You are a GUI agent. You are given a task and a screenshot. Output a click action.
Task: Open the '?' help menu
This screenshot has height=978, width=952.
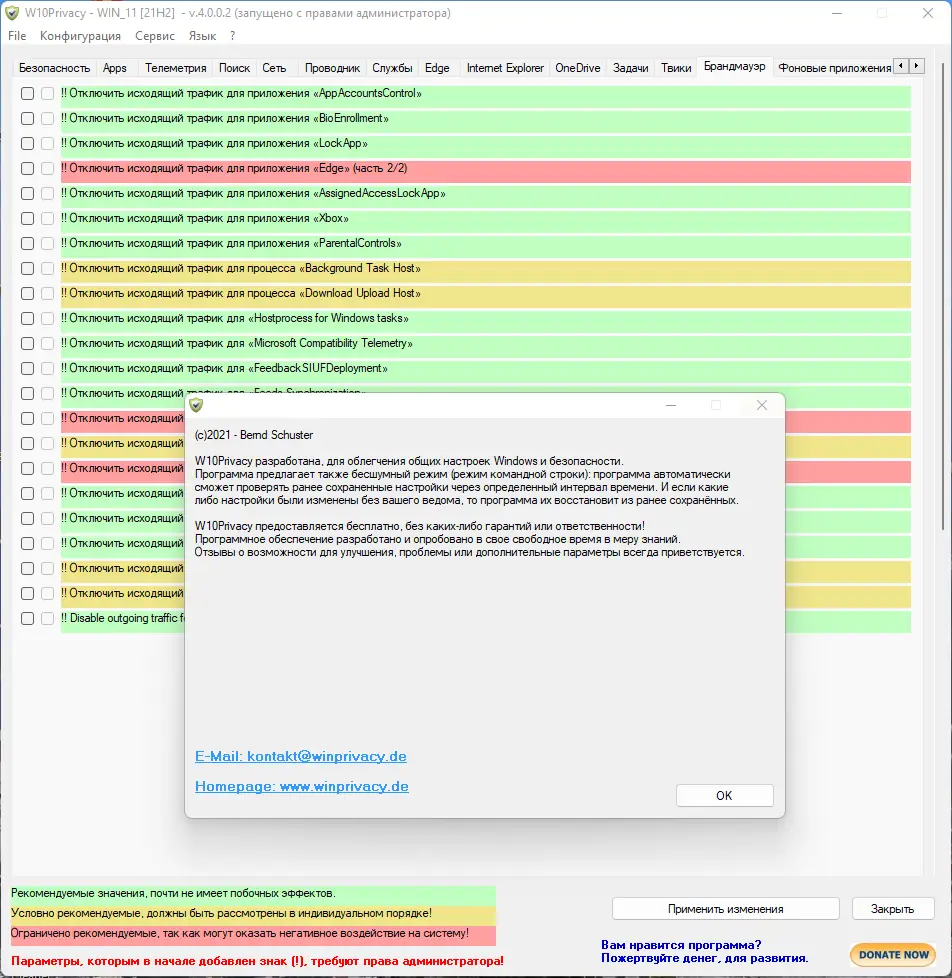coord(233,36)
